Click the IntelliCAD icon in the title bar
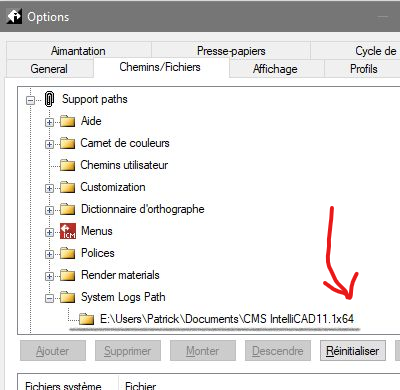The height and width of the screenshot is (390, 400). [14, 16]
